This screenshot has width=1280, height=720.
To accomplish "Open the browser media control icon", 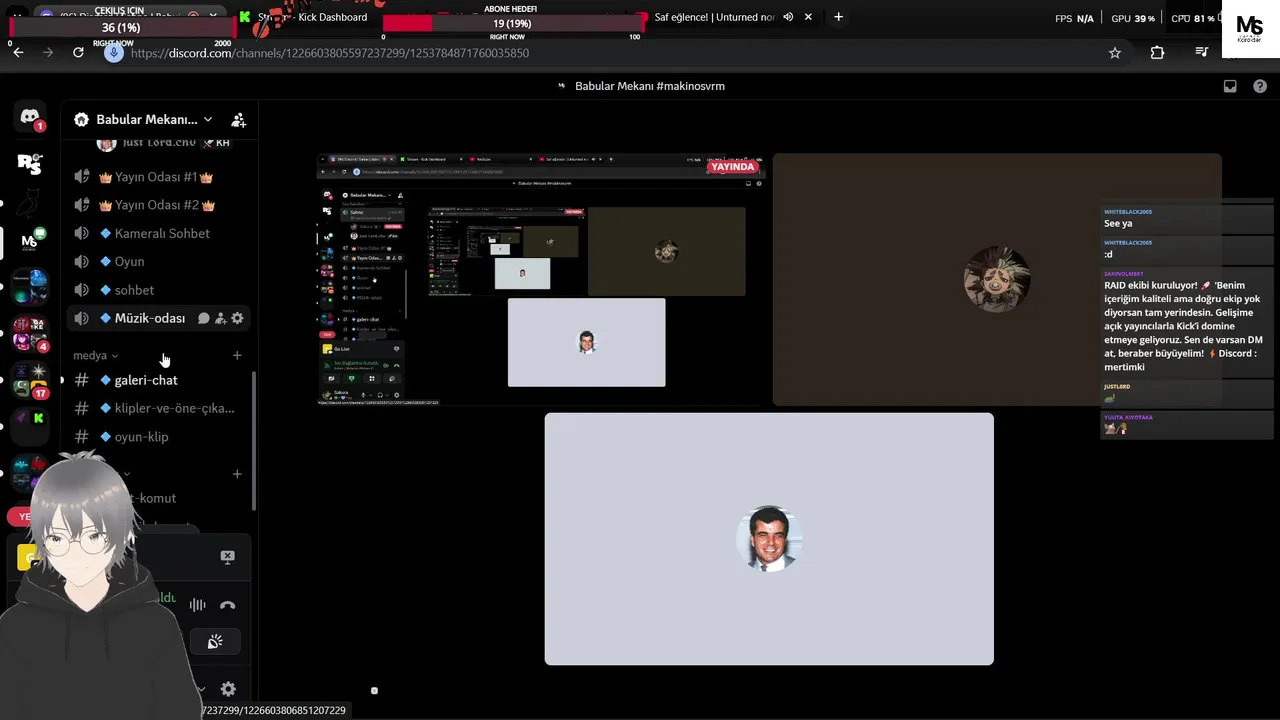I will click(x=1202, y=53).
